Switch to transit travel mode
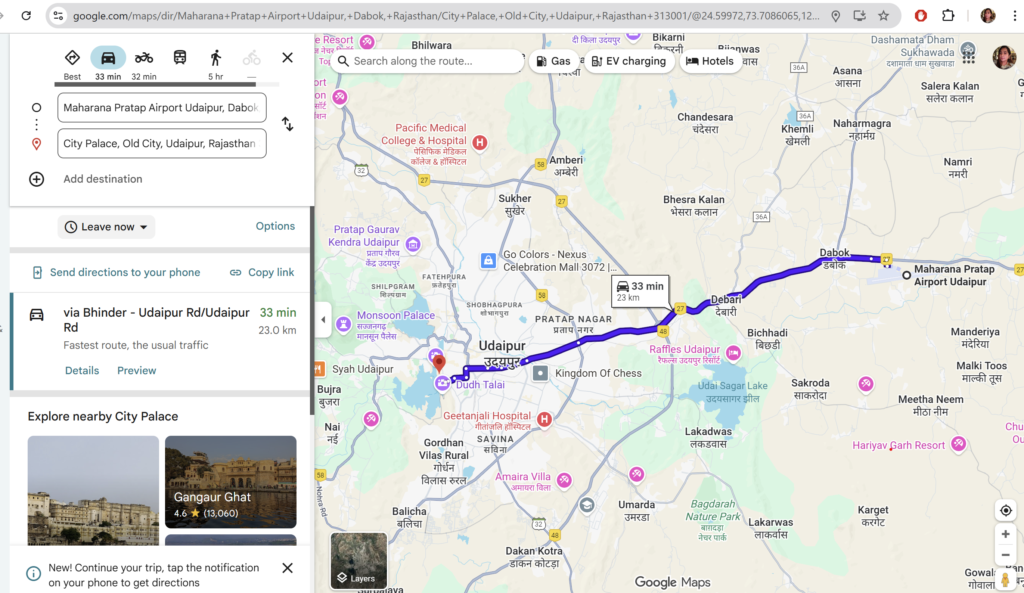 [x=180, y=58]
